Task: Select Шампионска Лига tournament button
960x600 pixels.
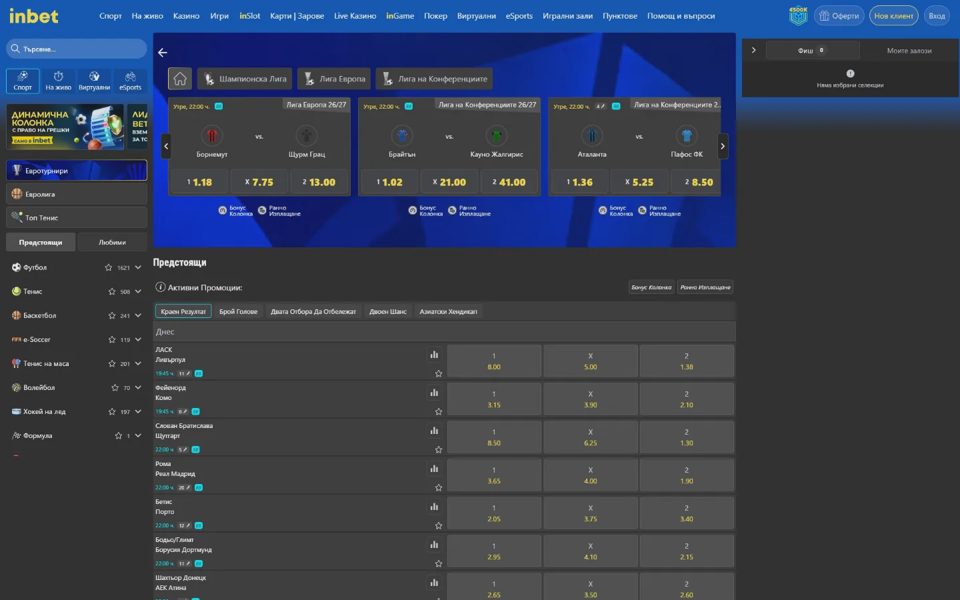Action: pyautogui.click(x=244, y=78)
